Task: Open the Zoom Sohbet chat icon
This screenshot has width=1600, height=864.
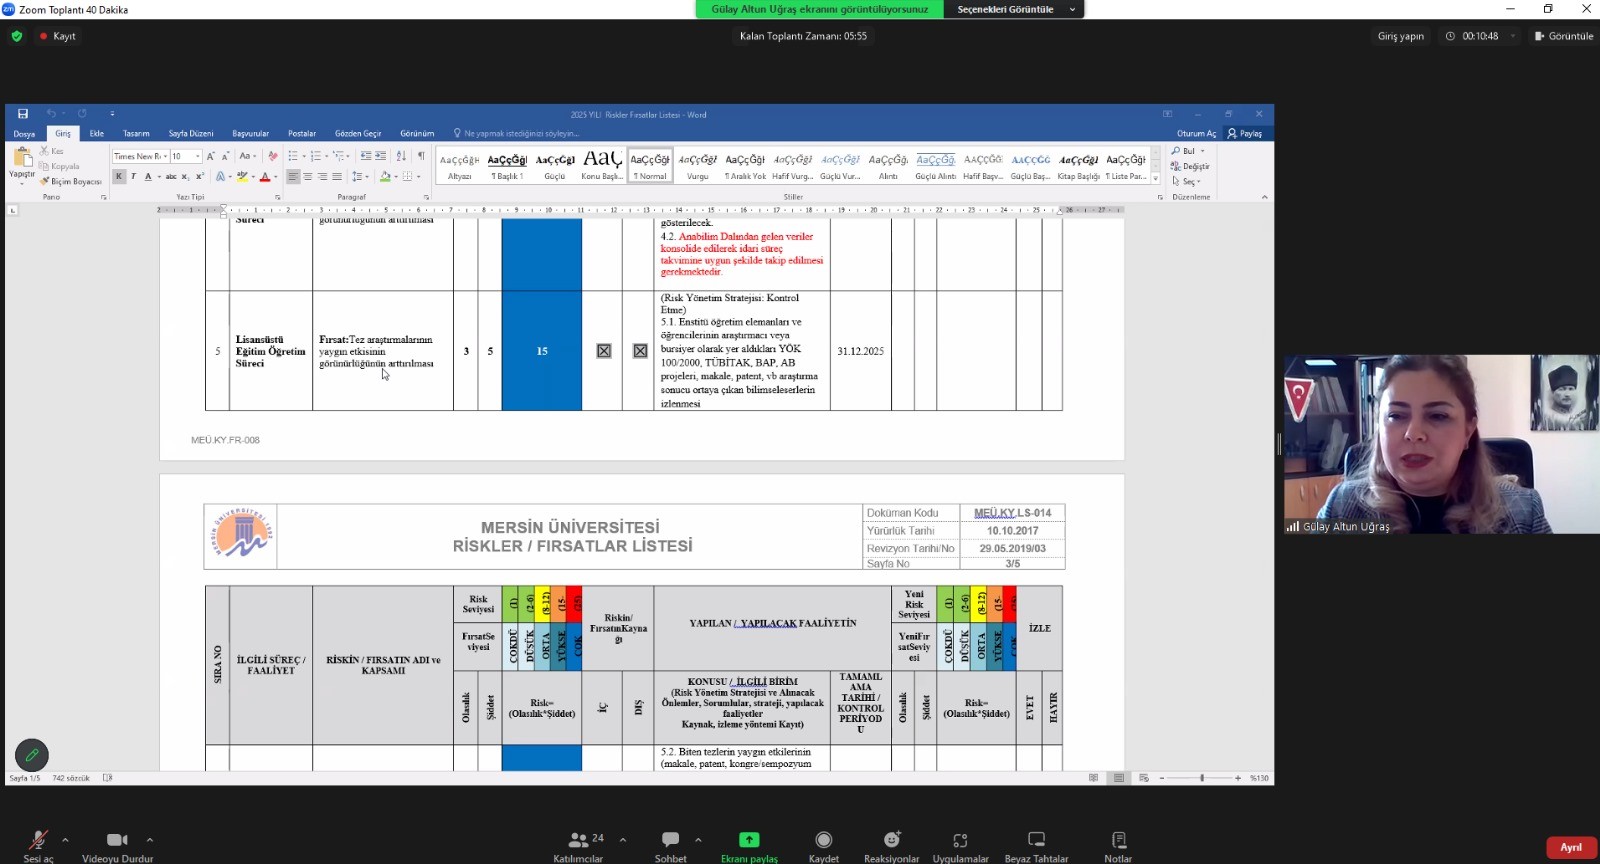Action: pos(670,841)
